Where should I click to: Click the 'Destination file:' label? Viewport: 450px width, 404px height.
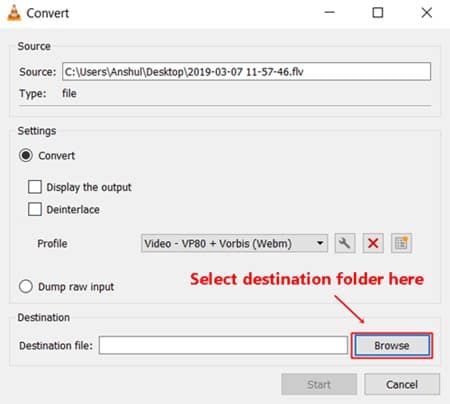[56, 346]
